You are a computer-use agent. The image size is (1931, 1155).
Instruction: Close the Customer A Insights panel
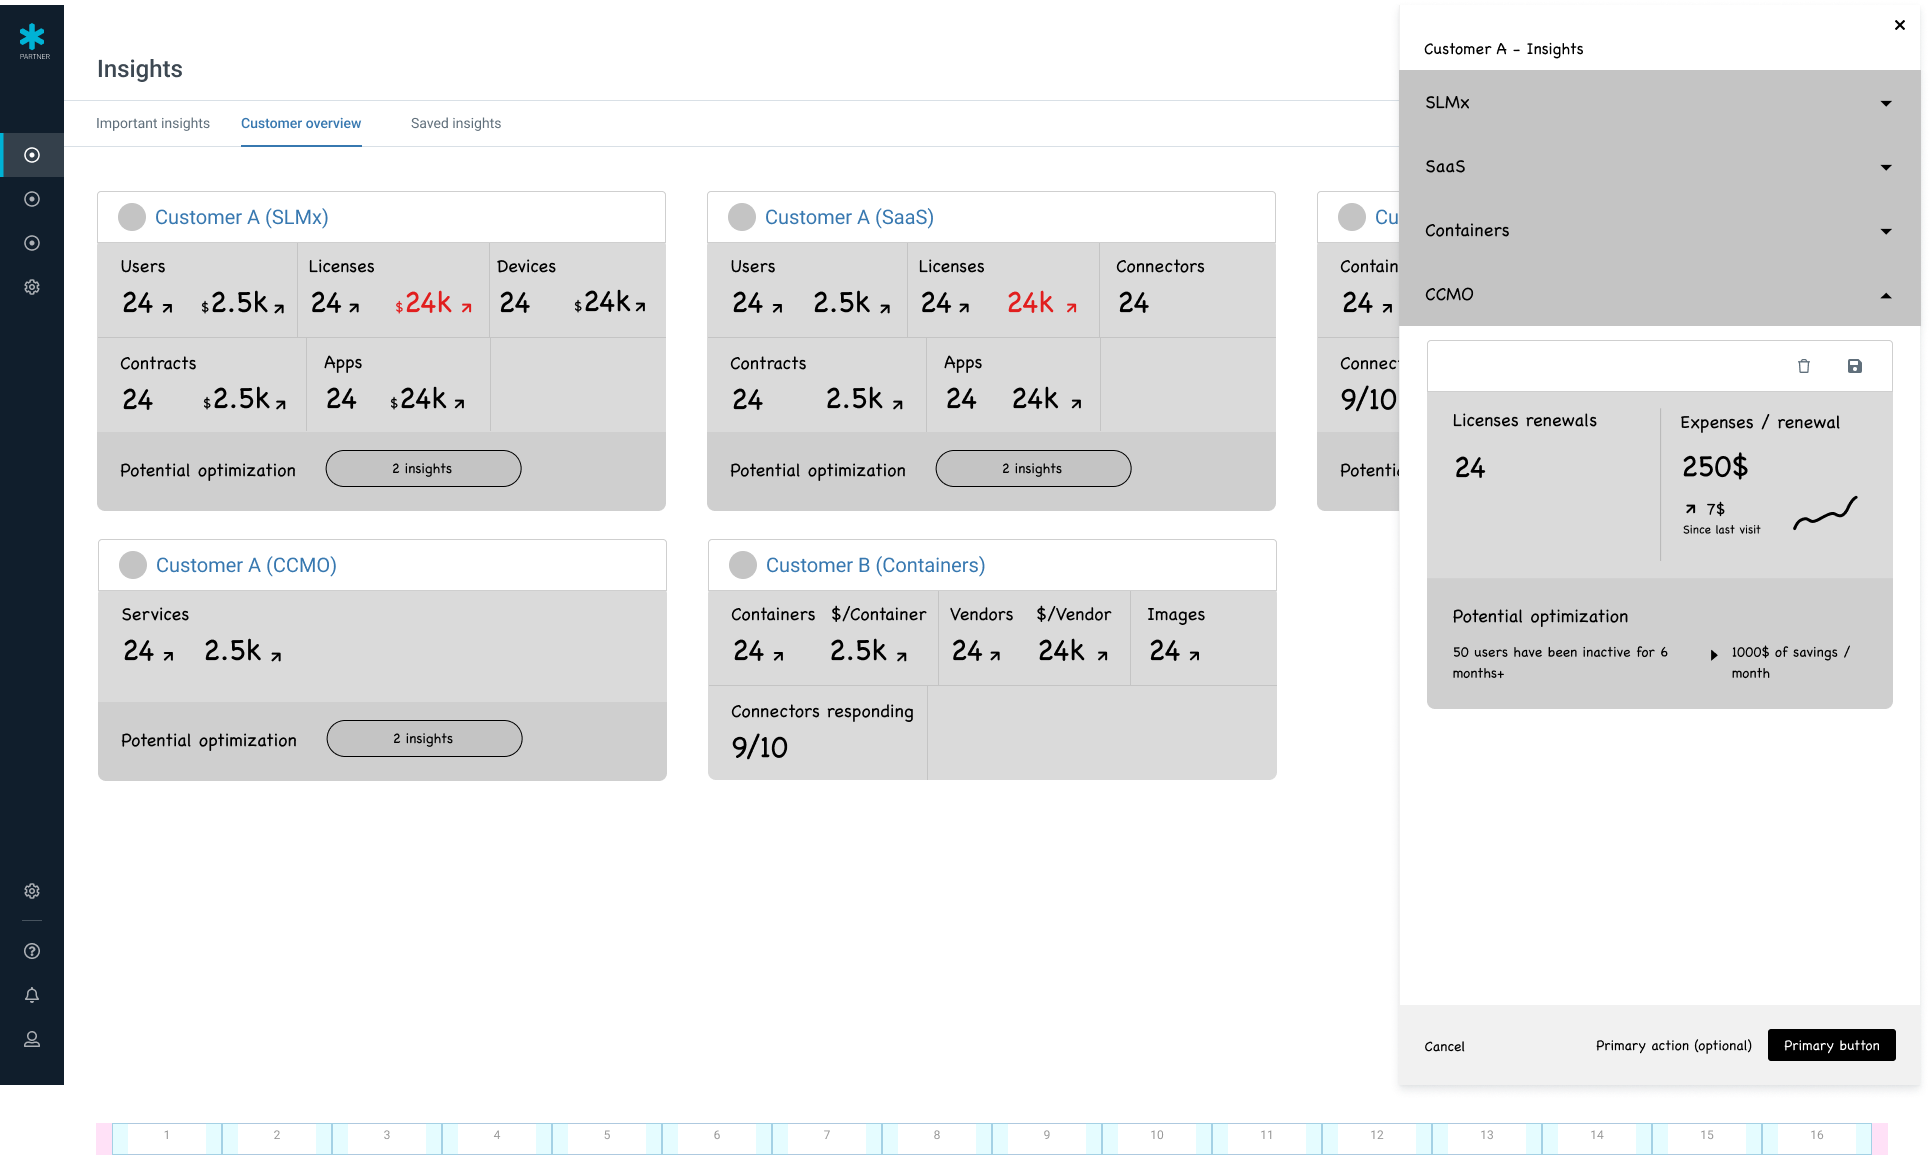coord(1900,25)
